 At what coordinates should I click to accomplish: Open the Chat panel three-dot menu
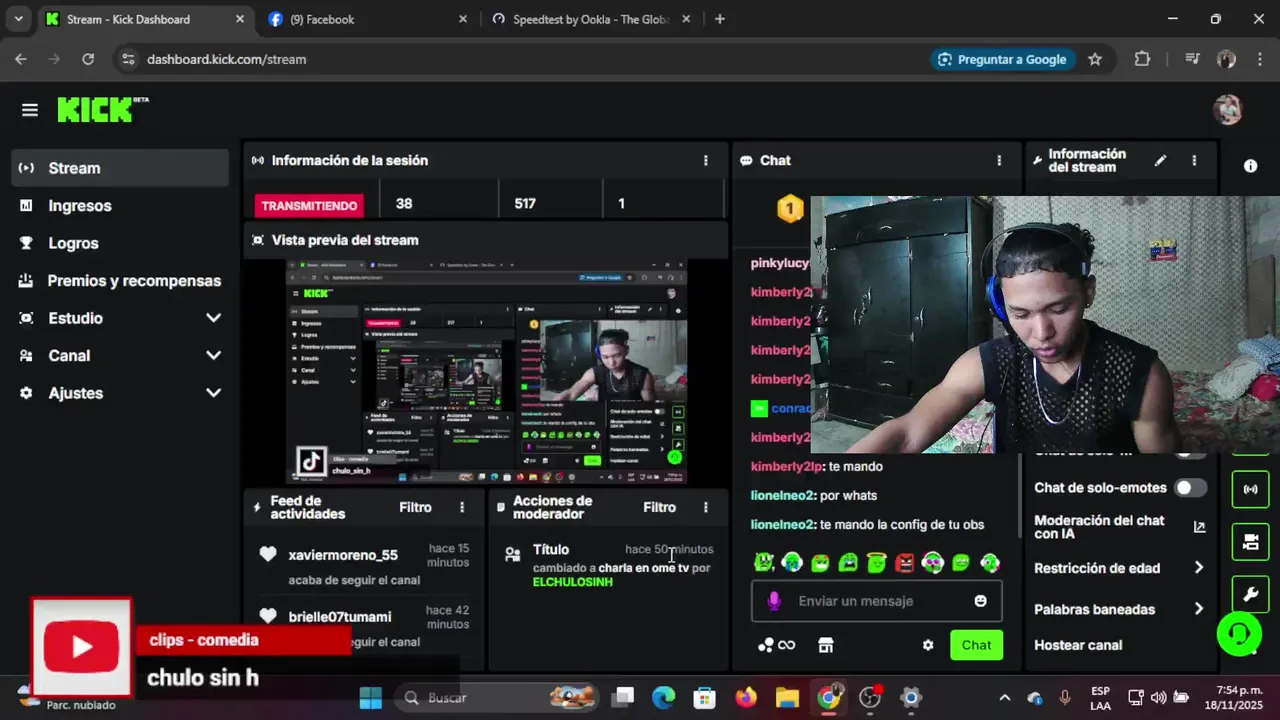point(998,160)
